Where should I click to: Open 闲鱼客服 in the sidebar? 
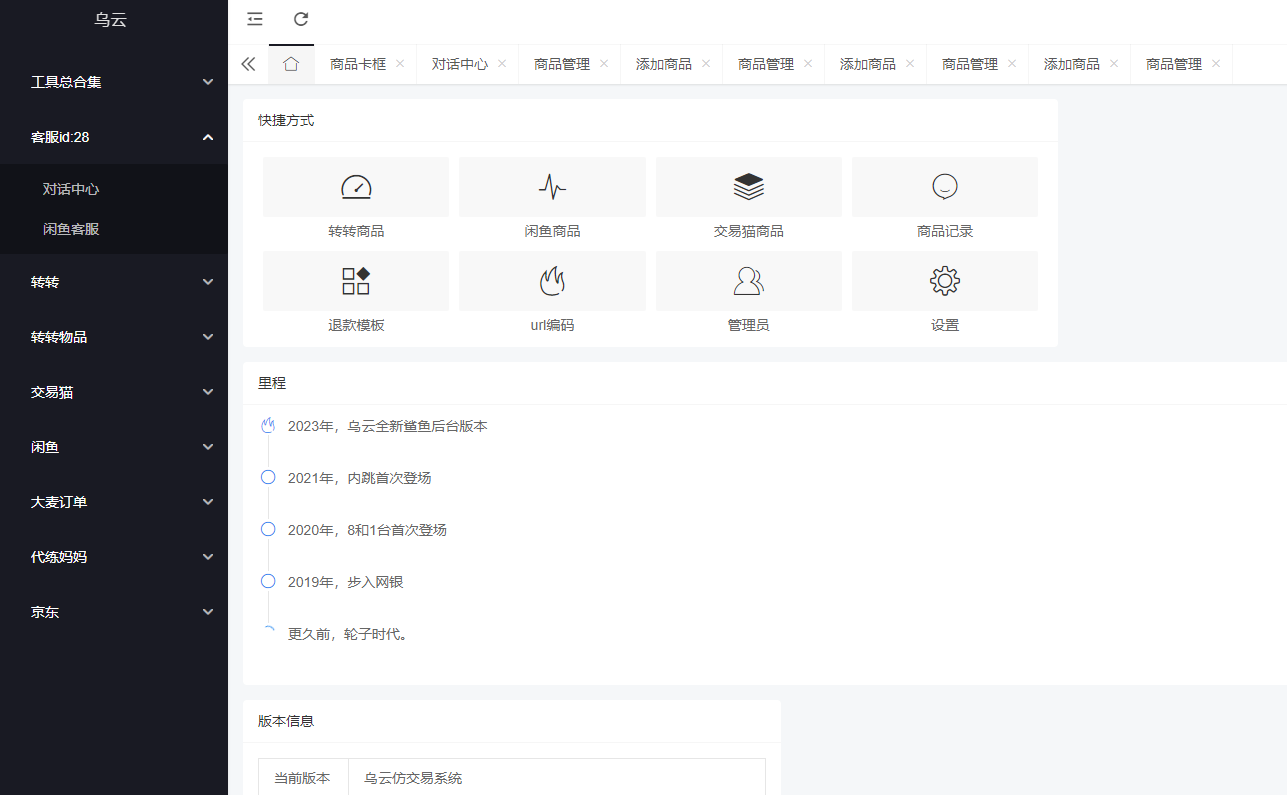click(x=71, y=229)
